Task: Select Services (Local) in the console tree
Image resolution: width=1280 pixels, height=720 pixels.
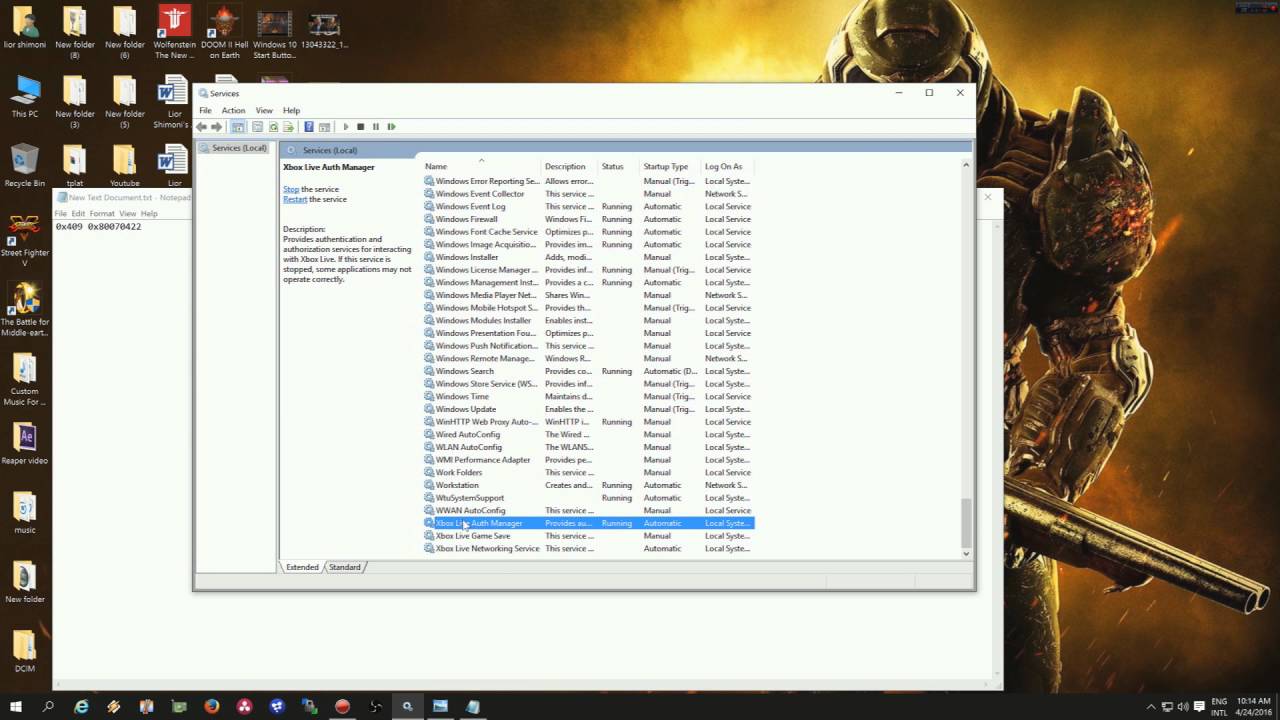Action: coord(239,148)
